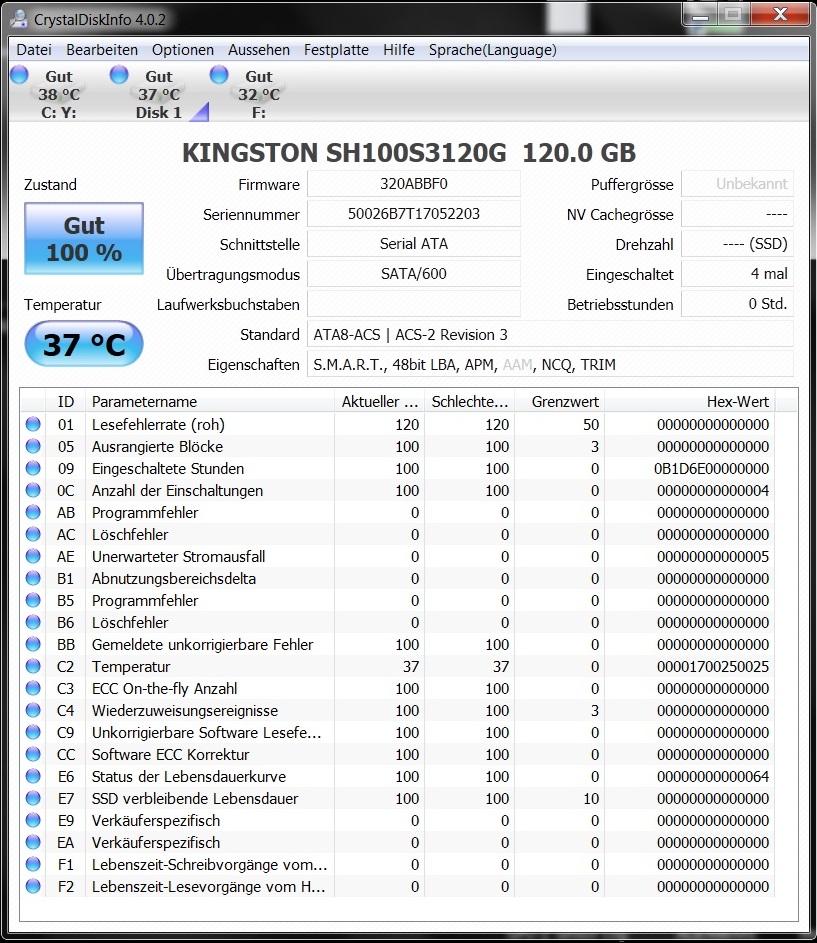This screenshot has width=817, height=943.
Task: Click status icon of Gemeldete unkorrigierbare Fehler row
Action: (x=33, y=644)
